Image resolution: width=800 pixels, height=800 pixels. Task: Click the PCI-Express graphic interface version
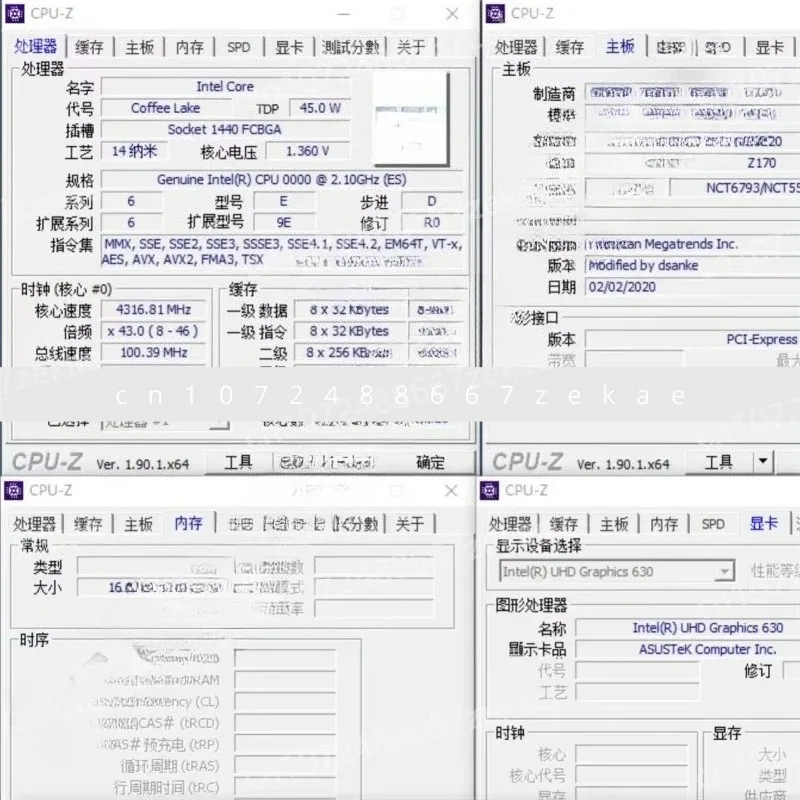[692, 339]
